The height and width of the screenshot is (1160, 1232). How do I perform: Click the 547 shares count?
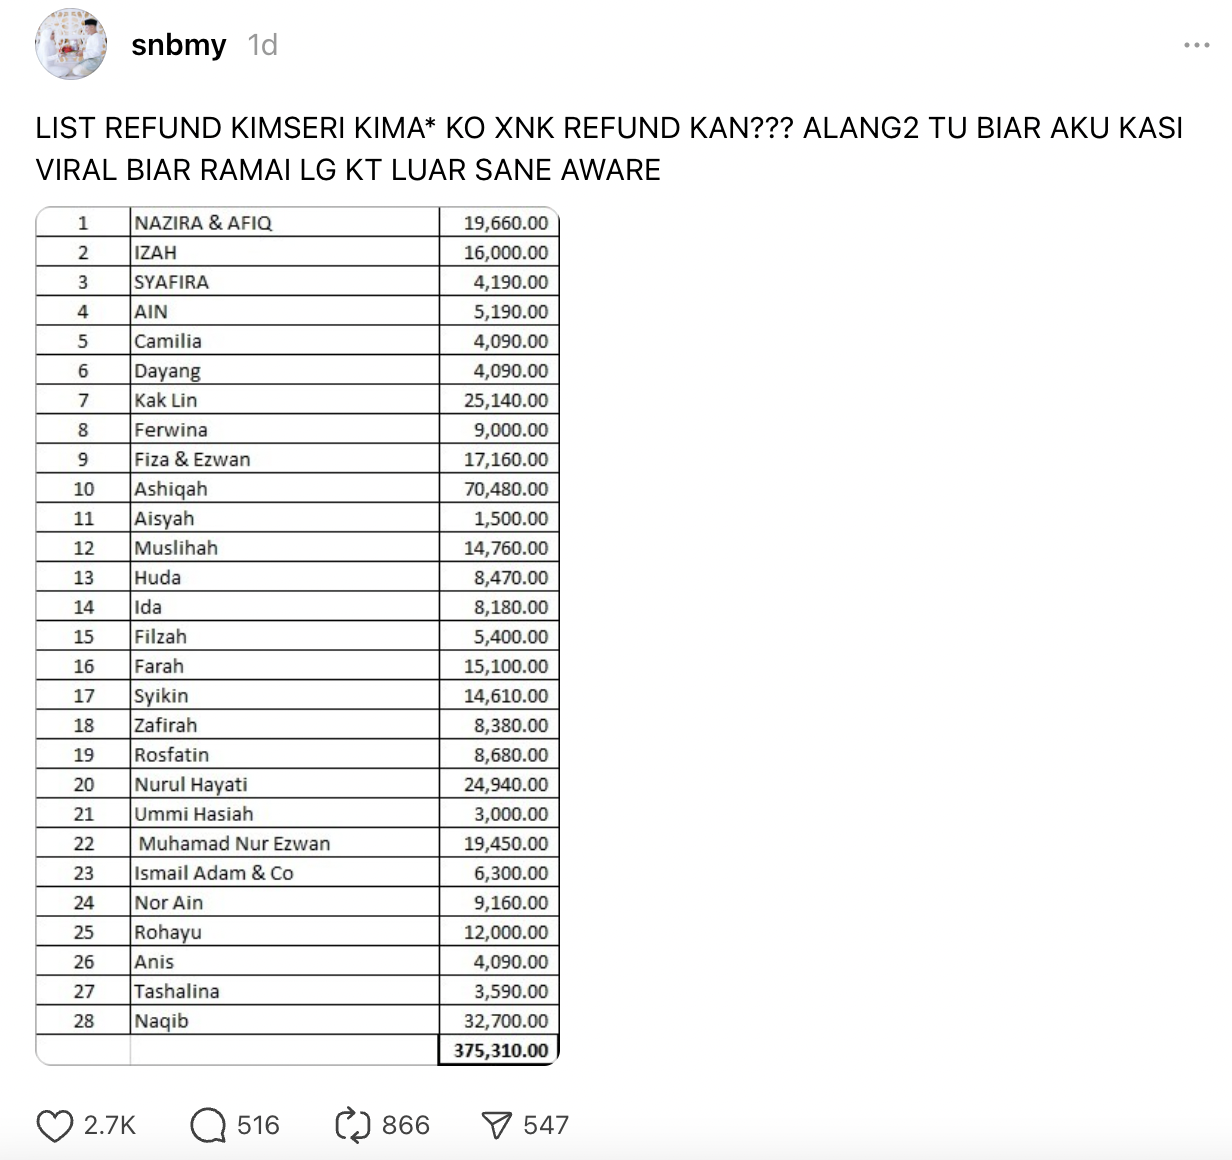pos(545,1126)
